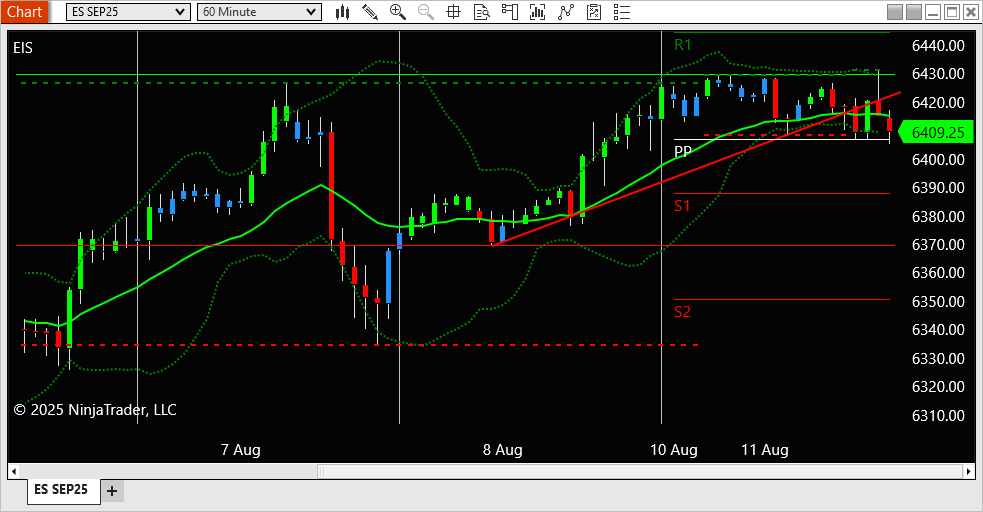
Task: Expand the 60 Minute interval dropdown
Action: [x=259, y=12]
